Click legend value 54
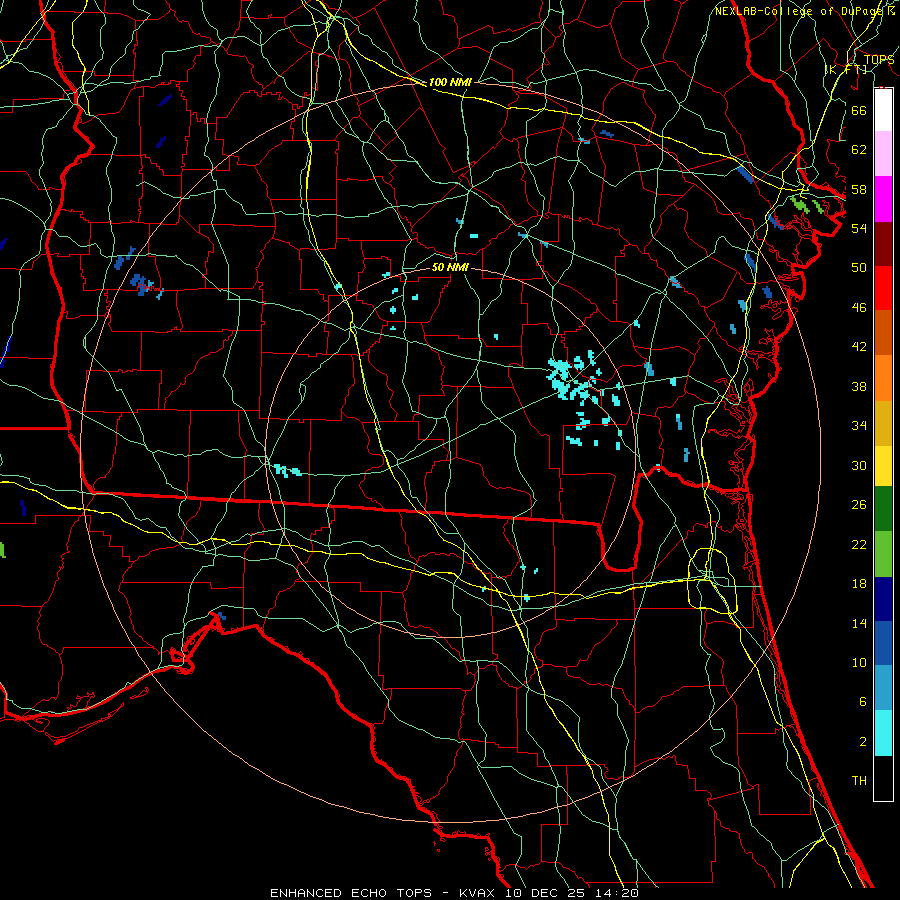This screenshot has height=900, width=900. pyautogui.click(x=859, y=228)
